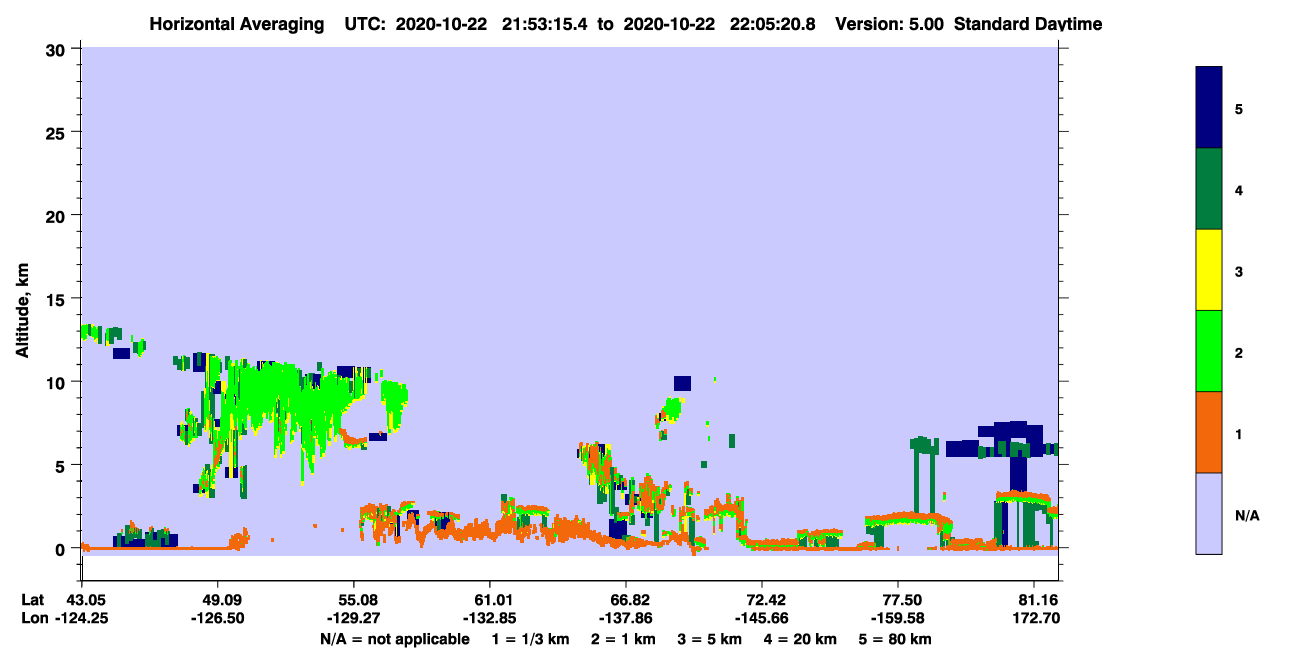Viewport: 1300px width, 667px height.
Task: Click the dark blue color bar segment labeled 5
Action: pos(1209,108)
